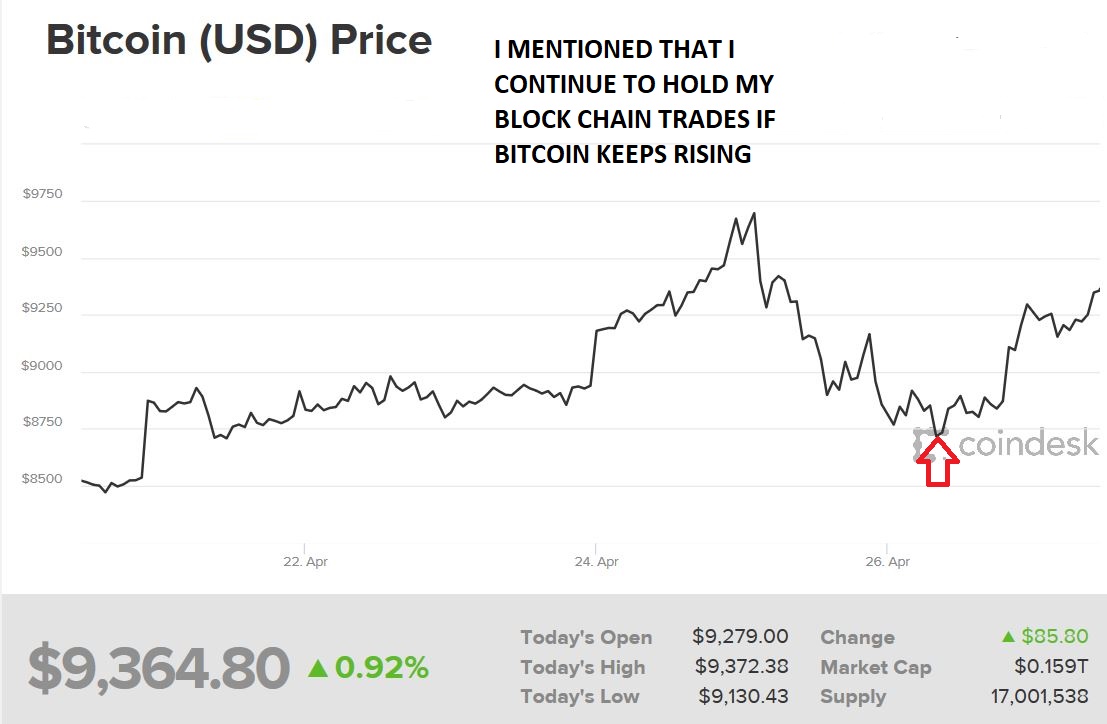Click the Bitcoin (USD) Price title
The image size is (1107, 724).
(240, 41)
